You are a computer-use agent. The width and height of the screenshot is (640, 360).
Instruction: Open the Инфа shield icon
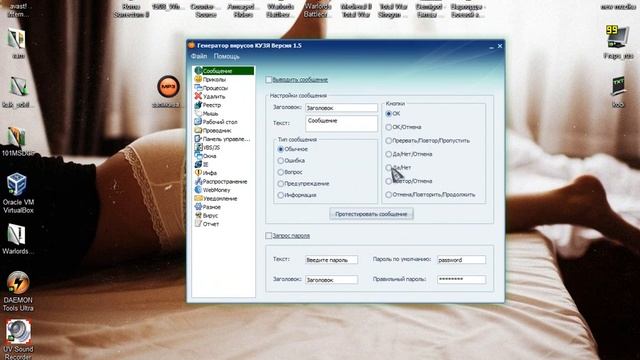(198, 173)
